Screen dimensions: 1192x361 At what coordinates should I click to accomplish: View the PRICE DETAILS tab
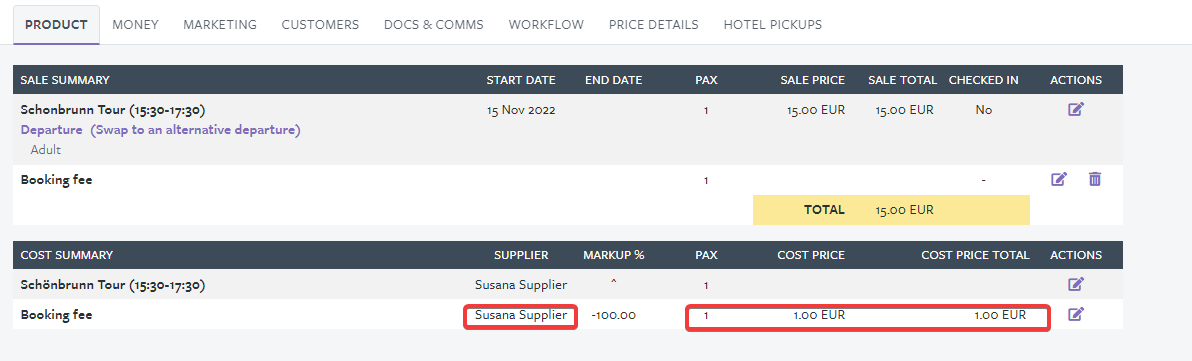click(654, 24)
